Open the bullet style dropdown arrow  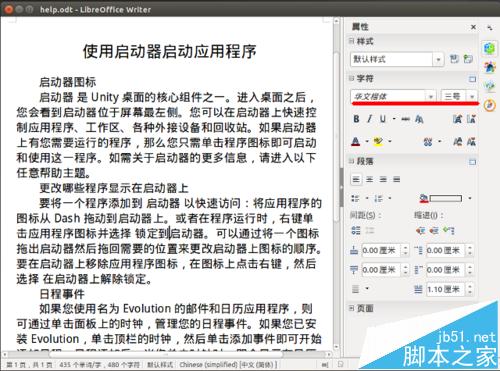pos(367,199)
